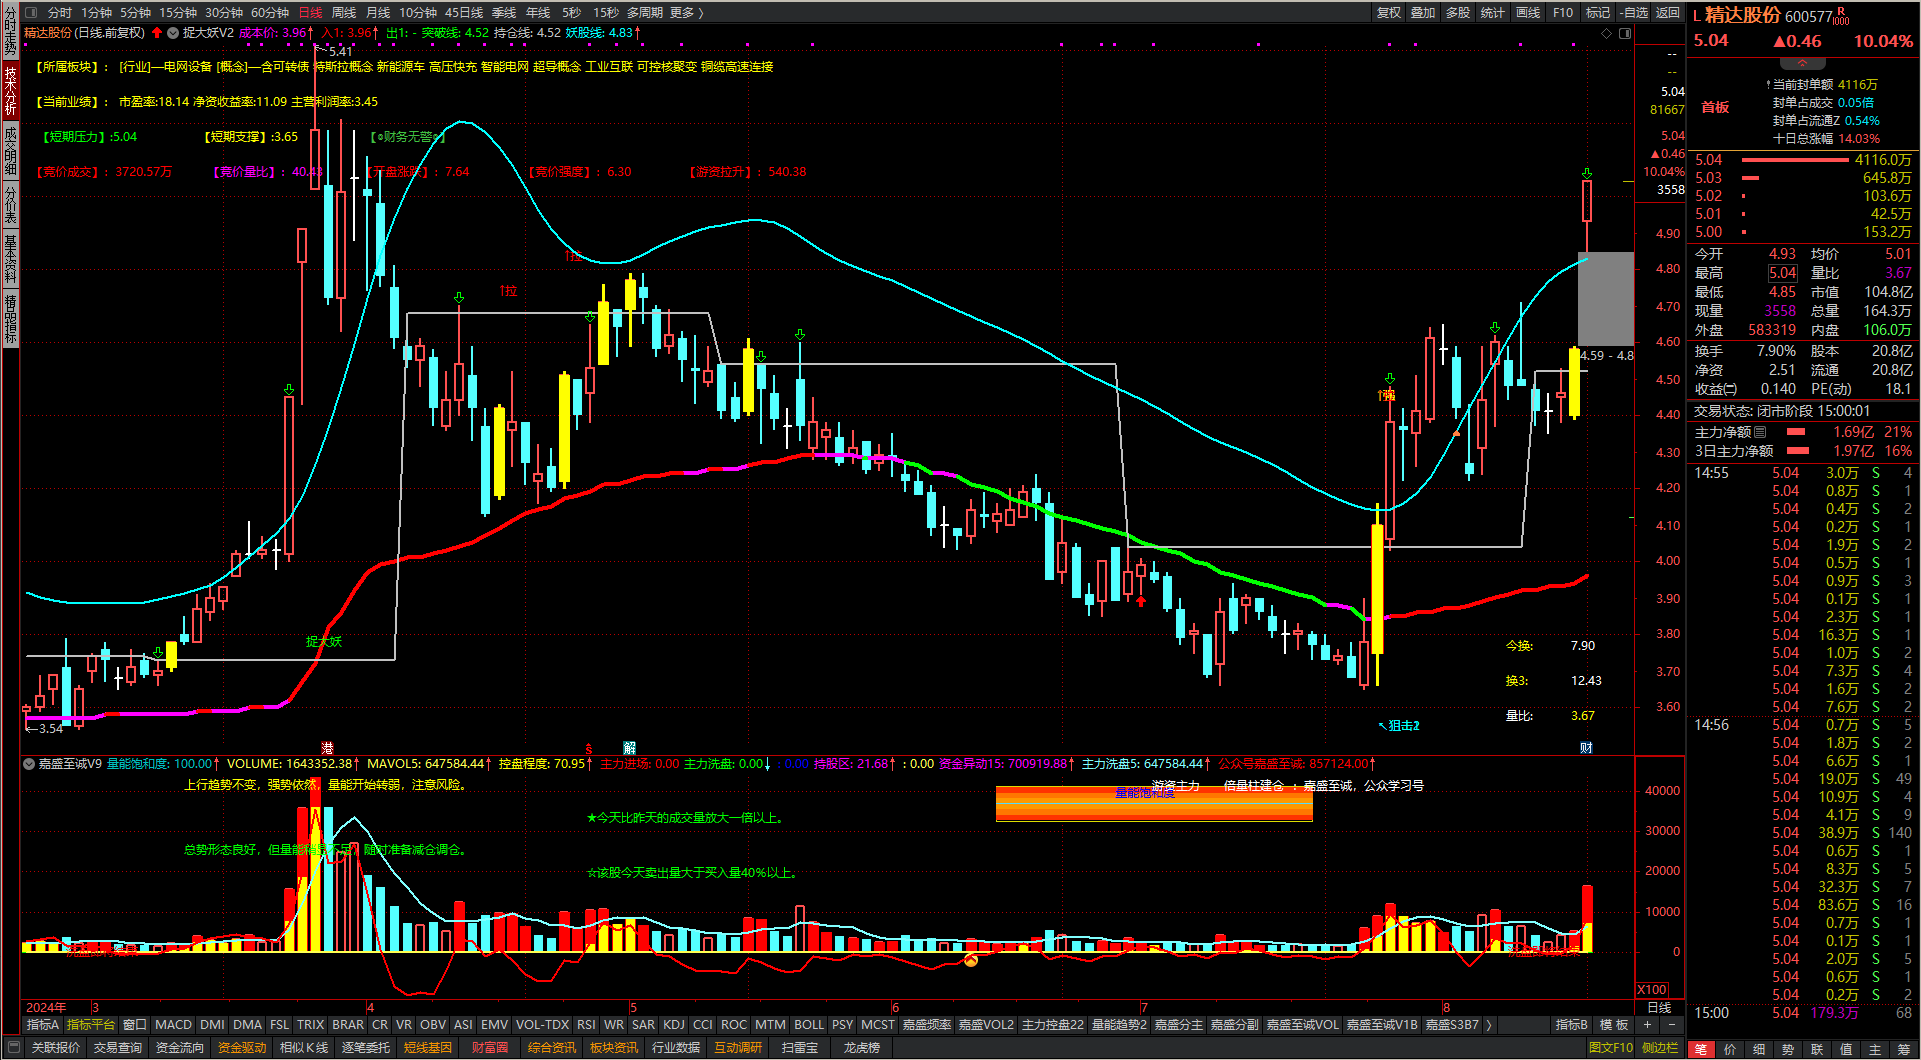1921x1060 pixels.
Task: Click the grey price range box on chart
Action: (x=1605, y=299)
